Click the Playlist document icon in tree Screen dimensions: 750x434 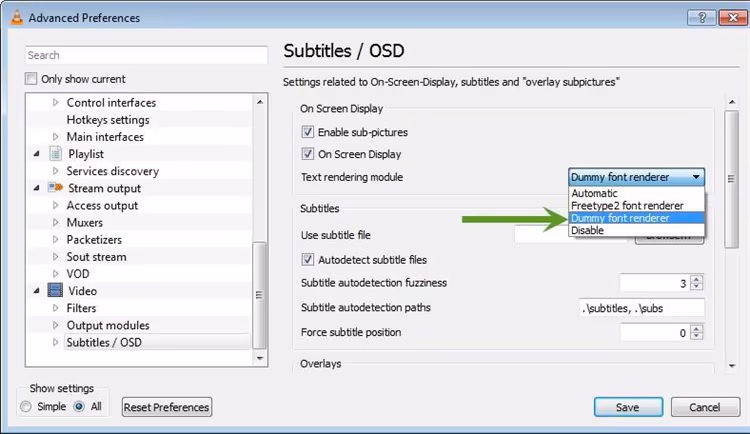(55, 154)
